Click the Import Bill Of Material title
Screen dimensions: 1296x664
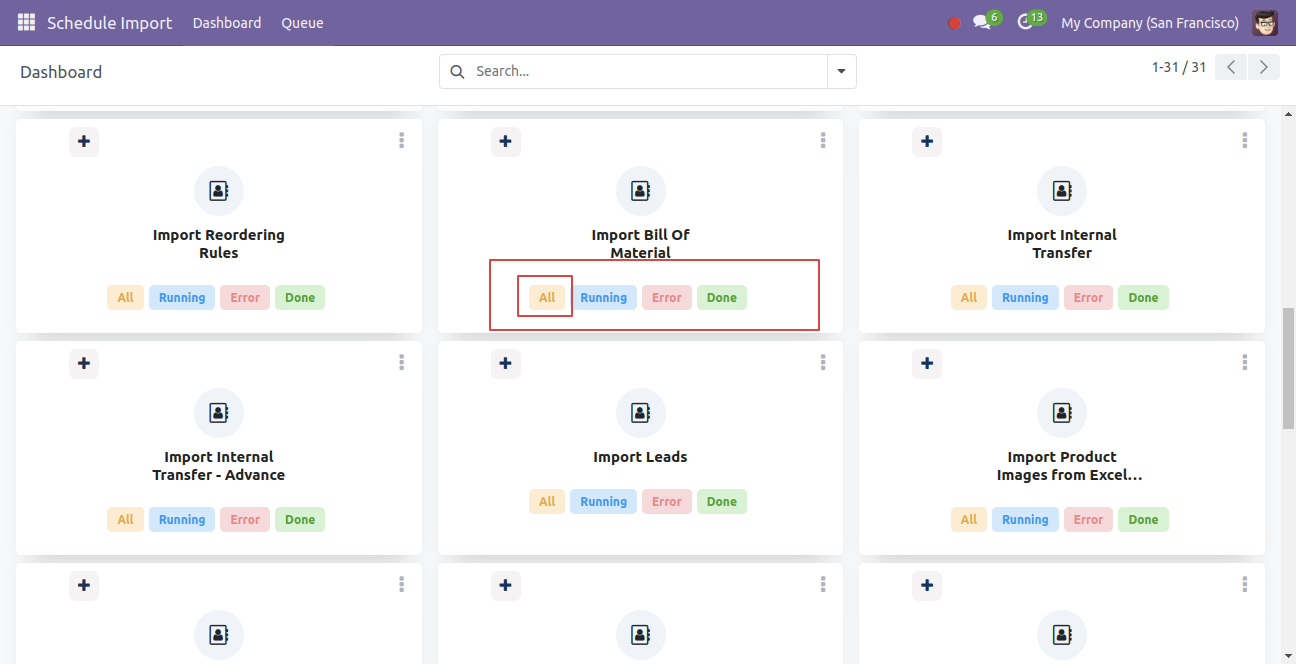pyautogui.click(x=640, y=244)
